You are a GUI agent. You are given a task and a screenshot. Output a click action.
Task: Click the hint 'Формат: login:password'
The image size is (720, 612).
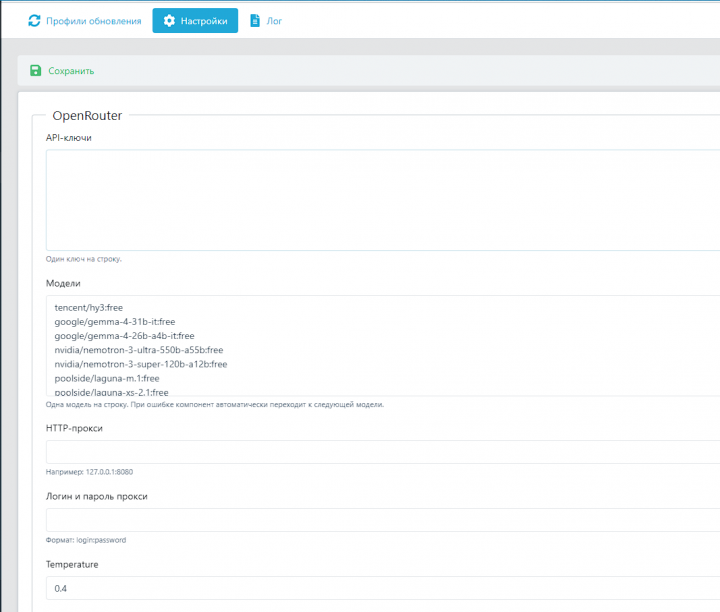pos(86,540)
